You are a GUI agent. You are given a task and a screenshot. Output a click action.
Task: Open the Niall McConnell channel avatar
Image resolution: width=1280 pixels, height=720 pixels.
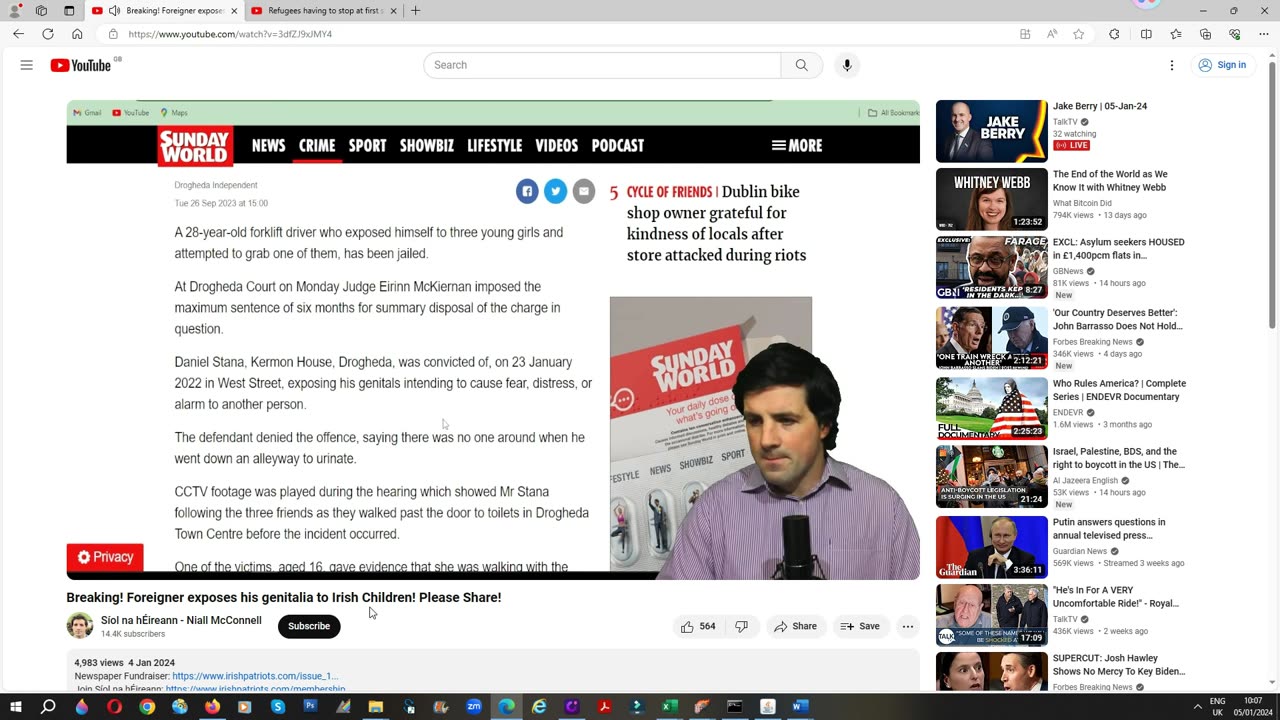(80, 626)
